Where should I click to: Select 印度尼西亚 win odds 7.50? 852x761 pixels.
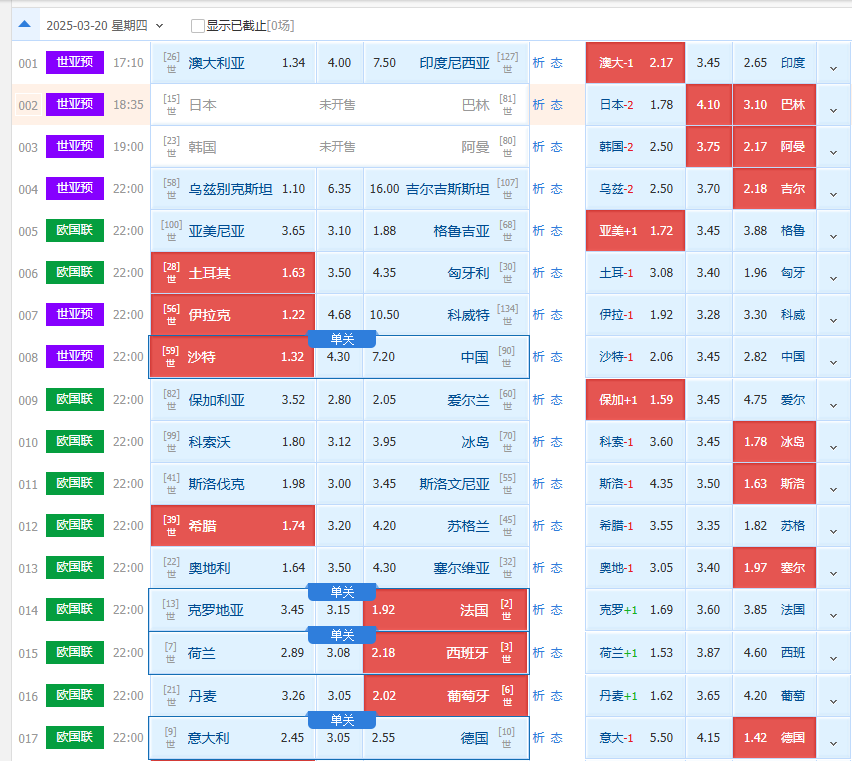pyautogui.click(x=446, y=63)
